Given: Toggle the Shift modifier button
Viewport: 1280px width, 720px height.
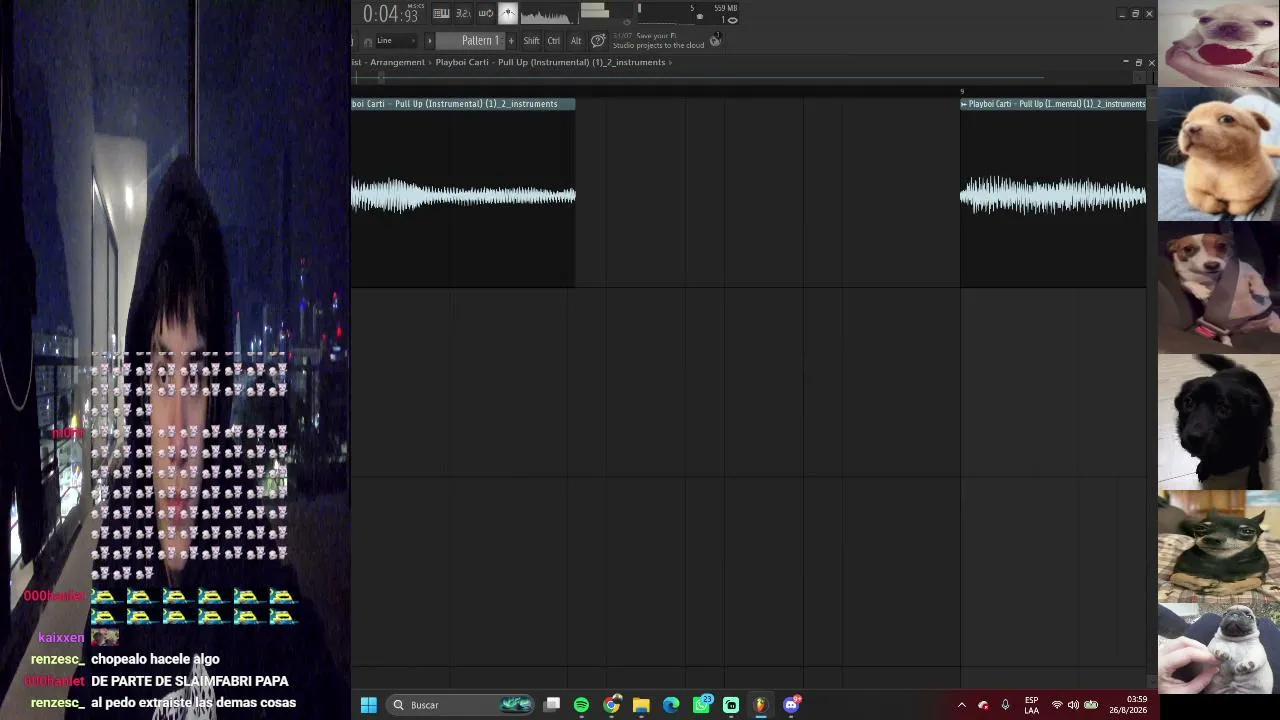Looking at the screenshot, I should coord(531,41).
